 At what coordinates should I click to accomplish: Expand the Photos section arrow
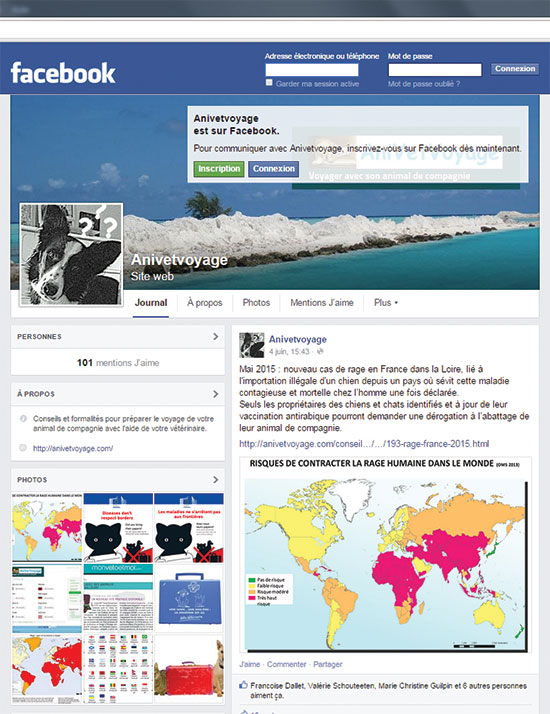(x=215, y=479)
